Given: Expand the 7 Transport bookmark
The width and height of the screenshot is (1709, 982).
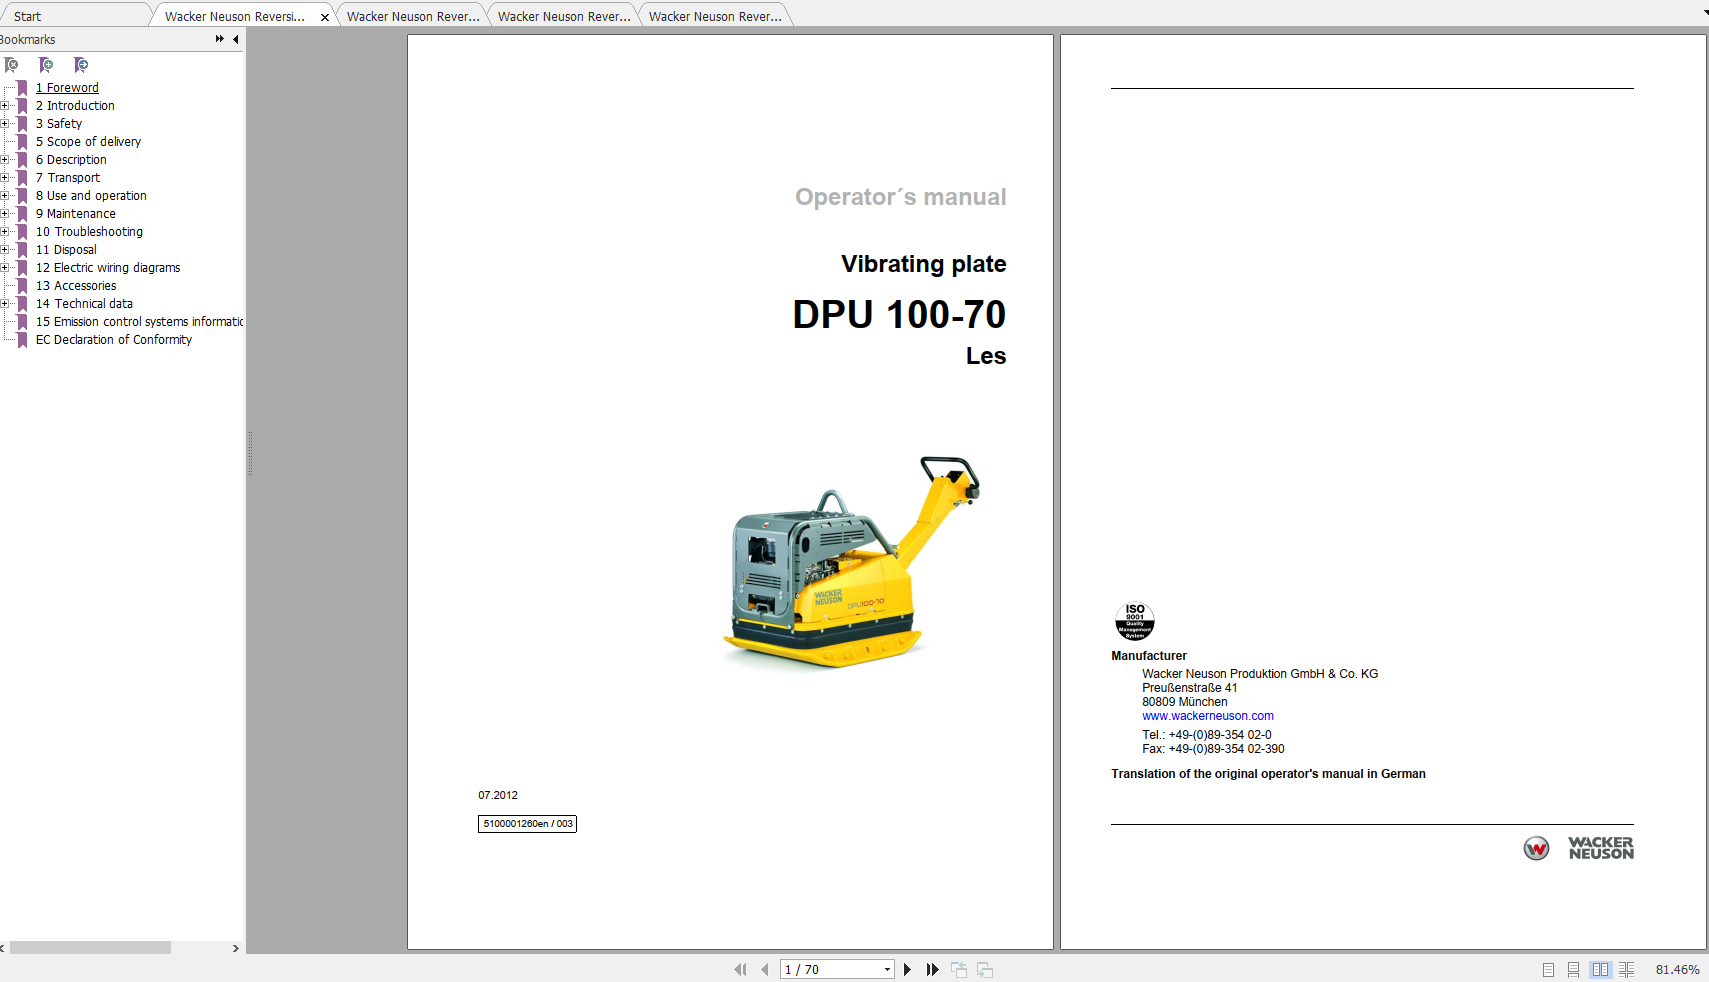Looking at the screenshot, I should (x=5, y=178).
